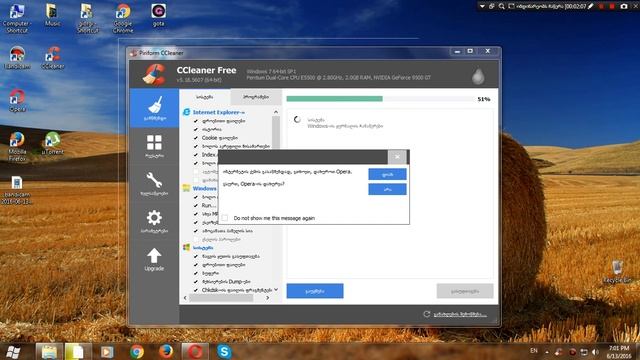Viewport: 640px width, 360px height.
Task: Open the gota desktop icon
Action: pyautogui.click(x=158, y=15)
